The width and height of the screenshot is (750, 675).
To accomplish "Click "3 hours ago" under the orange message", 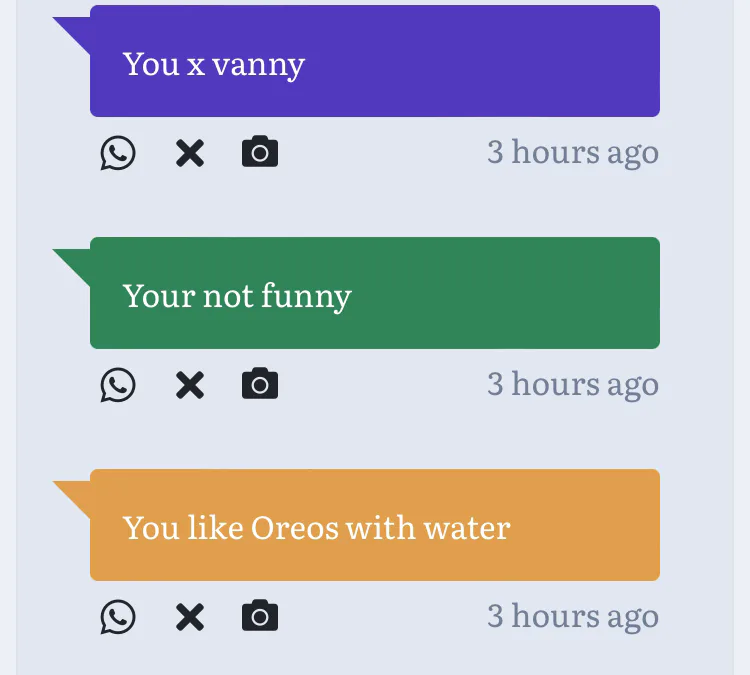I will point(573,617).
